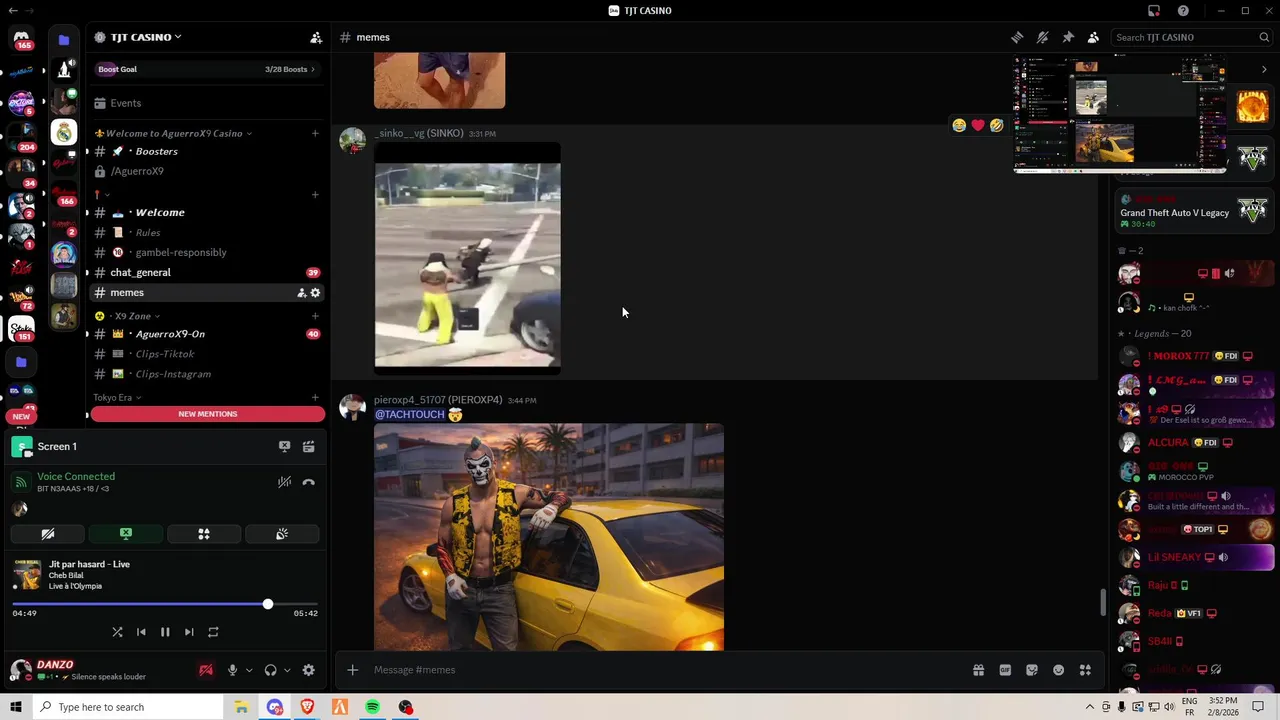Start an activity in voice panel

tap(204, 534)
